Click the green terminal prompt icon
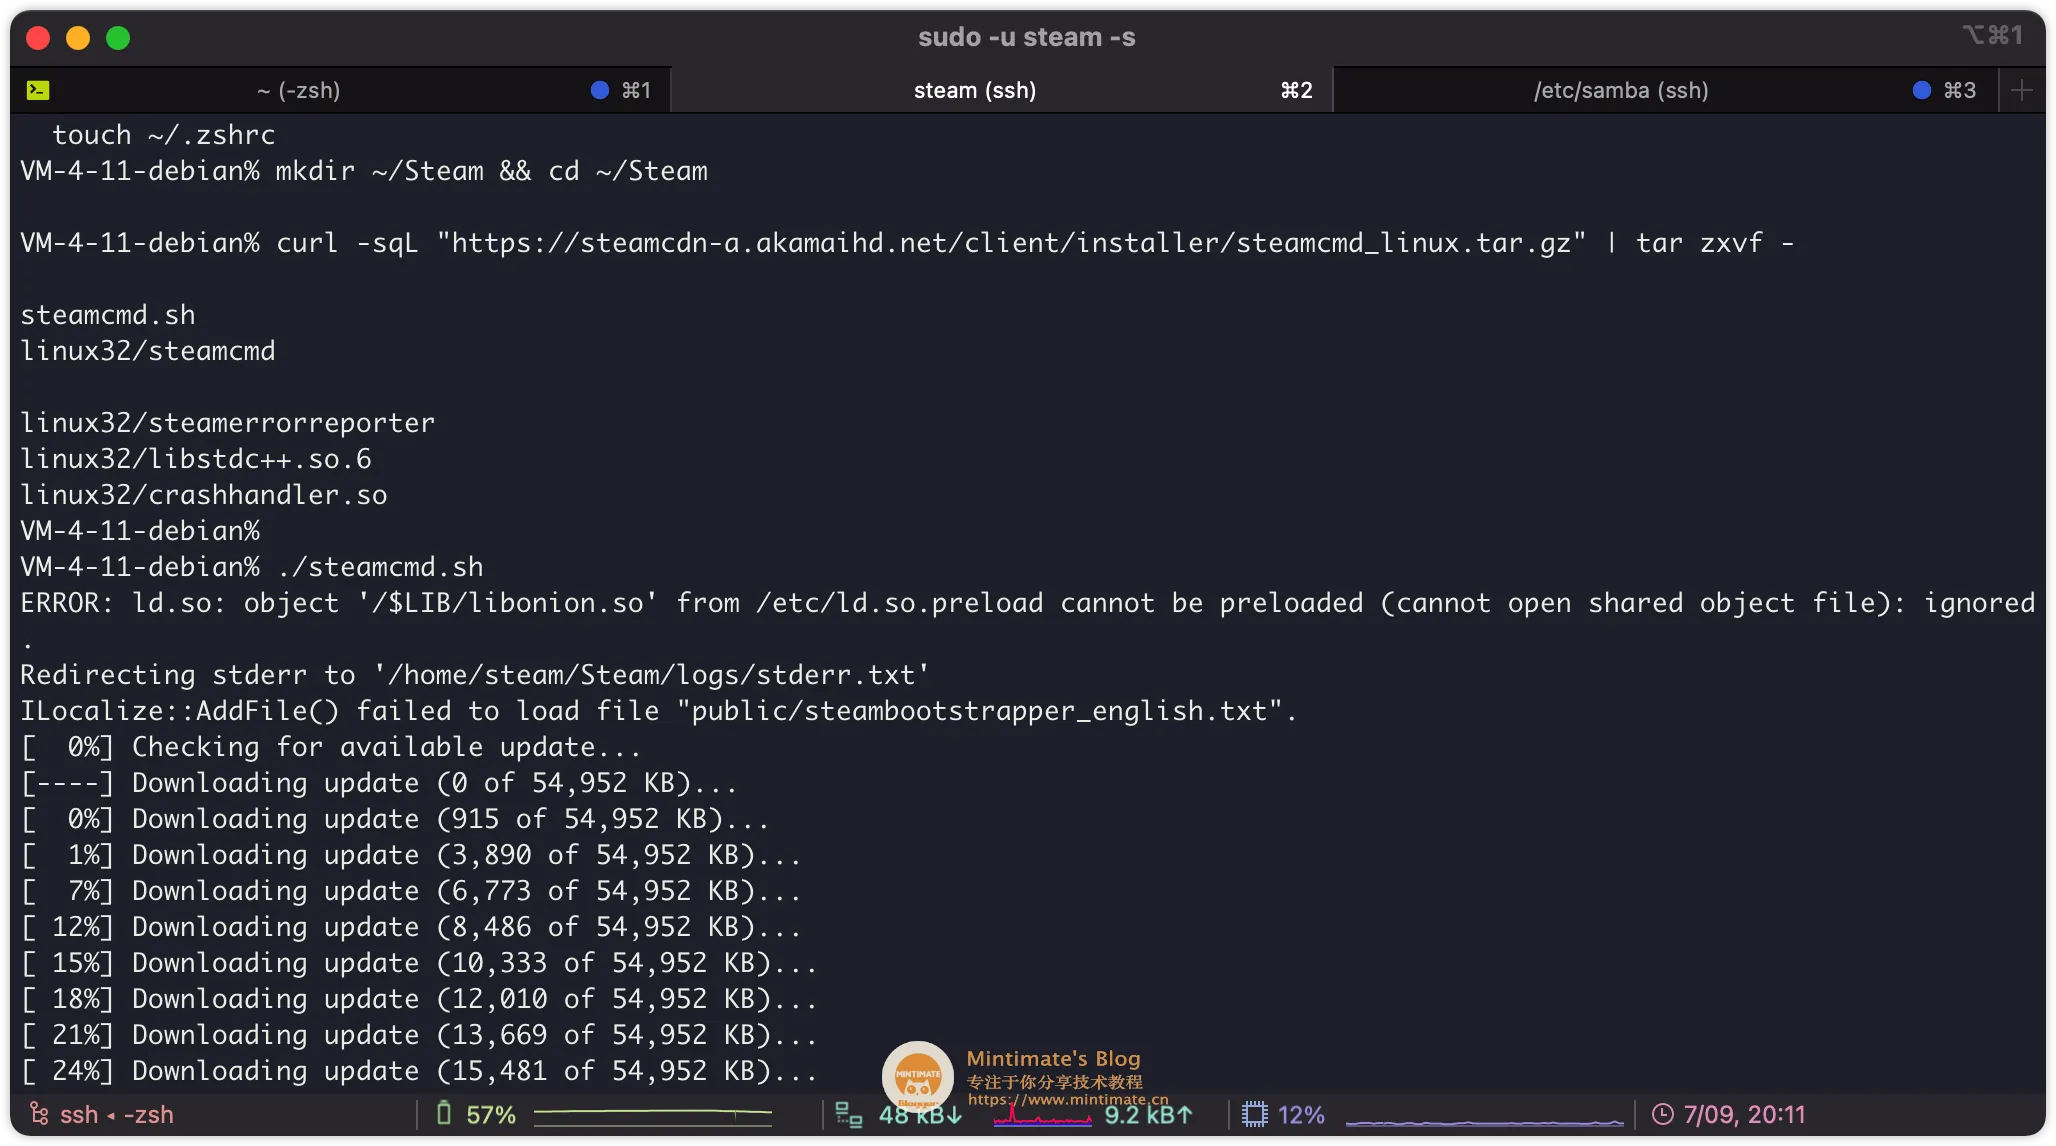2056x1146 pixels. (x=38, y=90)
